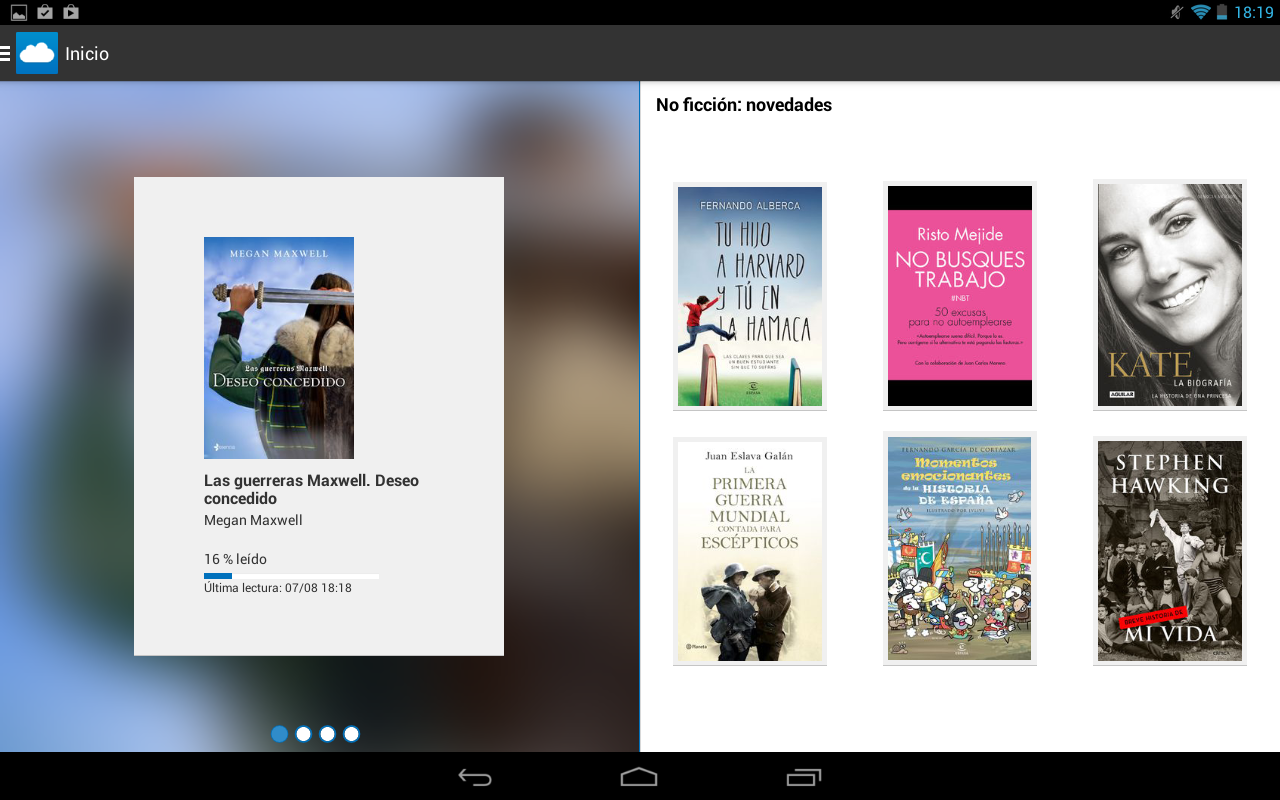Tap the Android Back navigation button
This screenshot has width=1280, height=800.
(475, 777)
